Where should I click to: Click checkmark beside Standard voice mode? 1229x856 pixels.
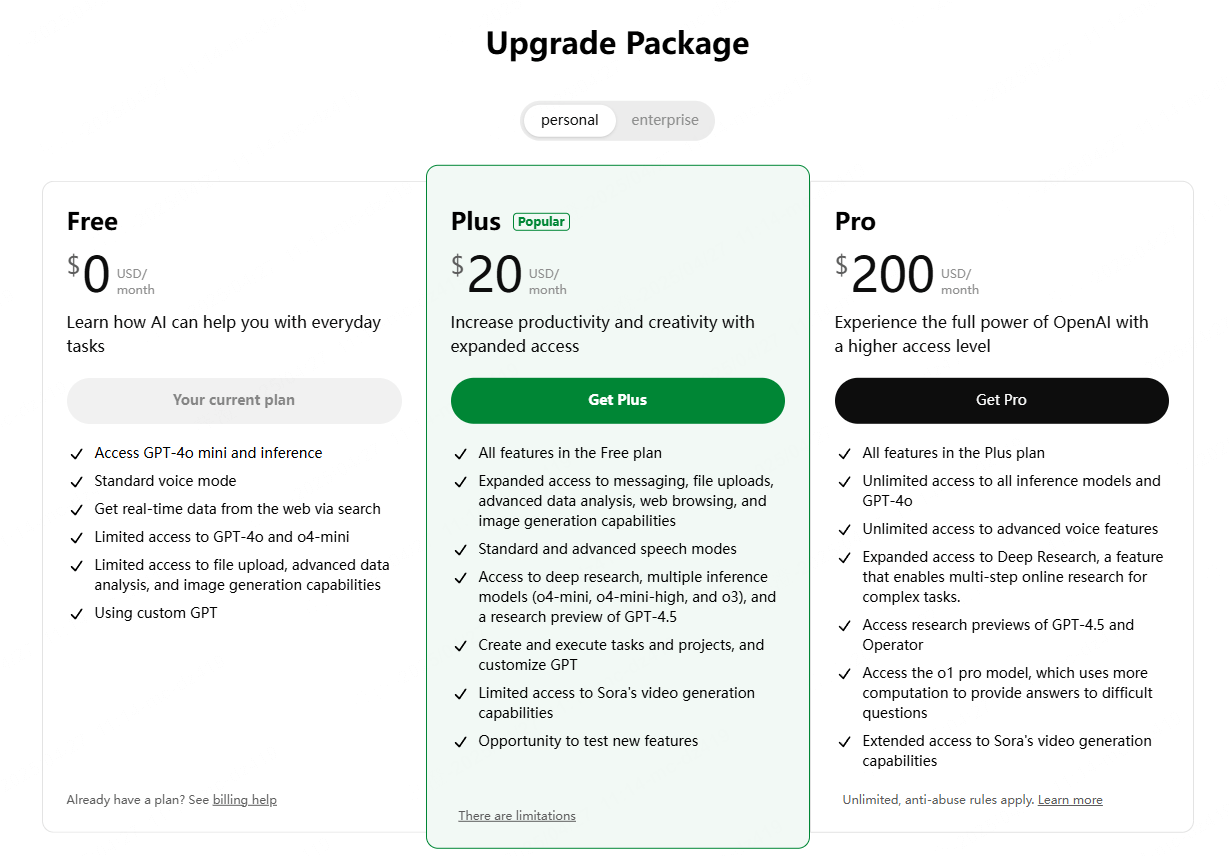(76, 482)
